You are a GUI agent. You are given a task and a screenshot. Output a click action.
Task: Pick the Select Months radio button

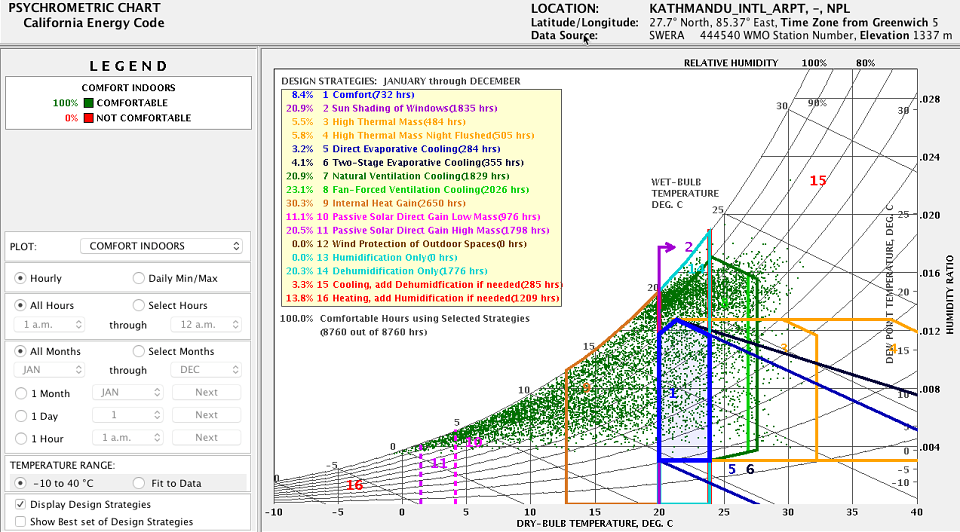pos(139,351)
